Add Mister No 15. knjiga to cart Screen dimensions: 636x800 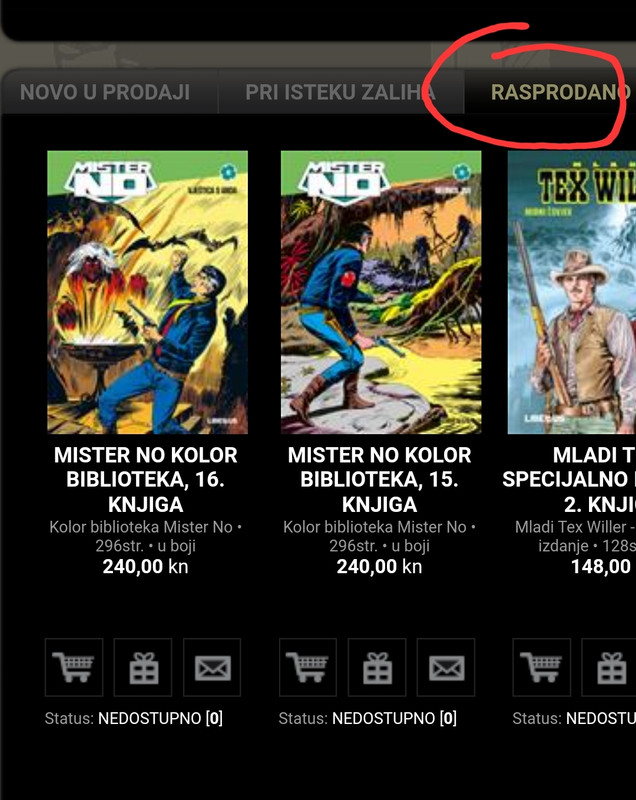(x=308, y=667)
